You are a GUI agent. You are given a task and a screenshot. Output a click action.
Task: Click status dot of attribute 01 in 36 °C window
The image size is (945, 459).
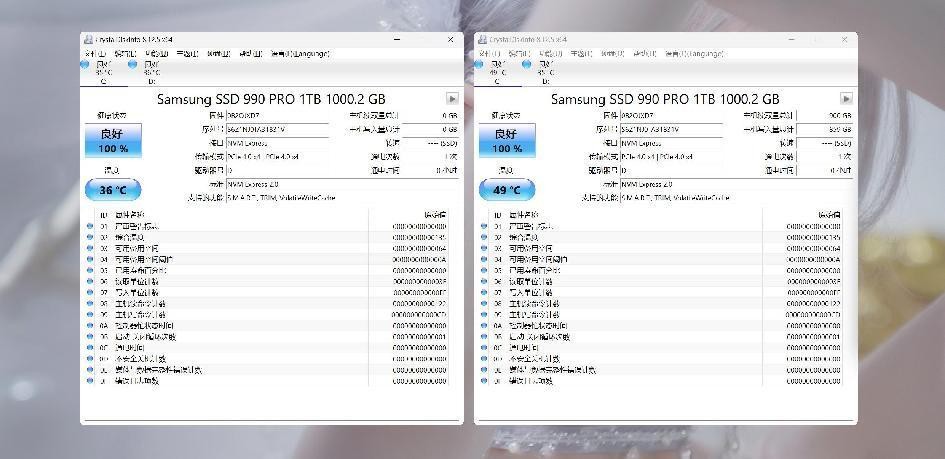point(90,226)
